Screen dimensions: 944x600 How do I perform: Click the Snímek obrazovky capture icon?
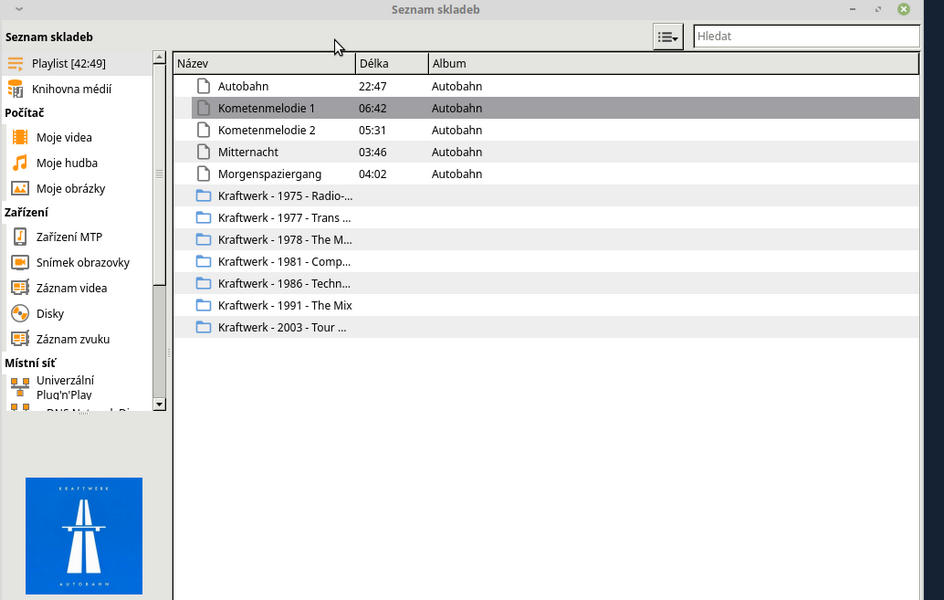[20, 262]
